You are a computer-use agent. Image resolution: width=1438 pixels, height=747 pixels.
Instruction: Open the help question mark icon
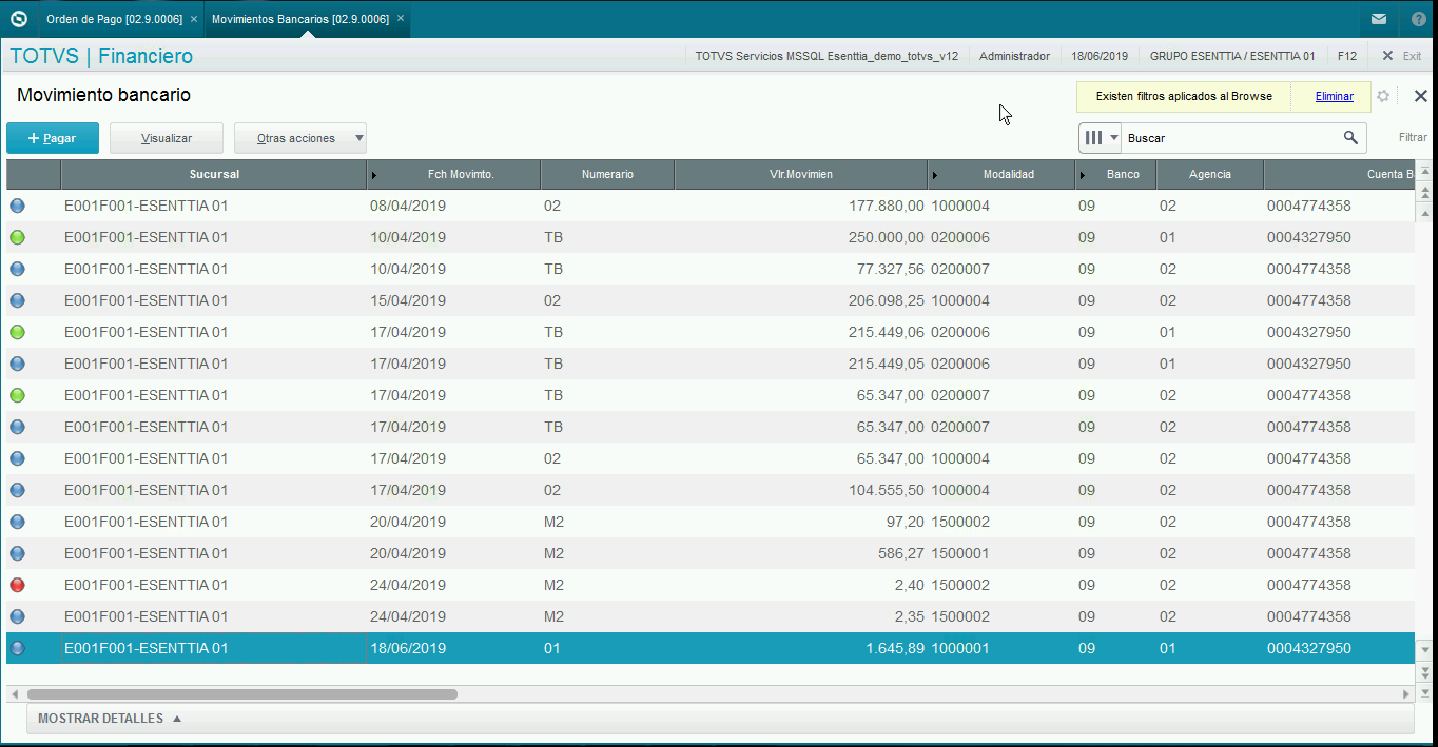point(1419,19)
